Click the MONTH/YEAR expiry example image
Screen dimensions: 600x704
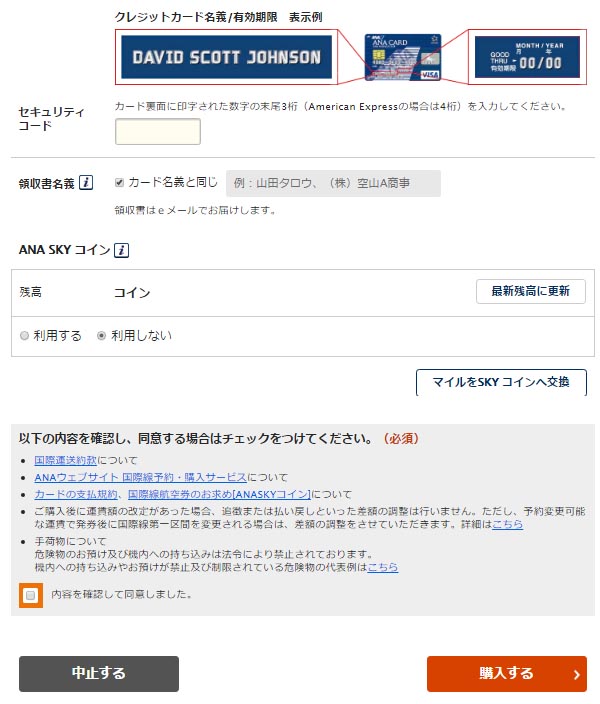tap(527, 57)
